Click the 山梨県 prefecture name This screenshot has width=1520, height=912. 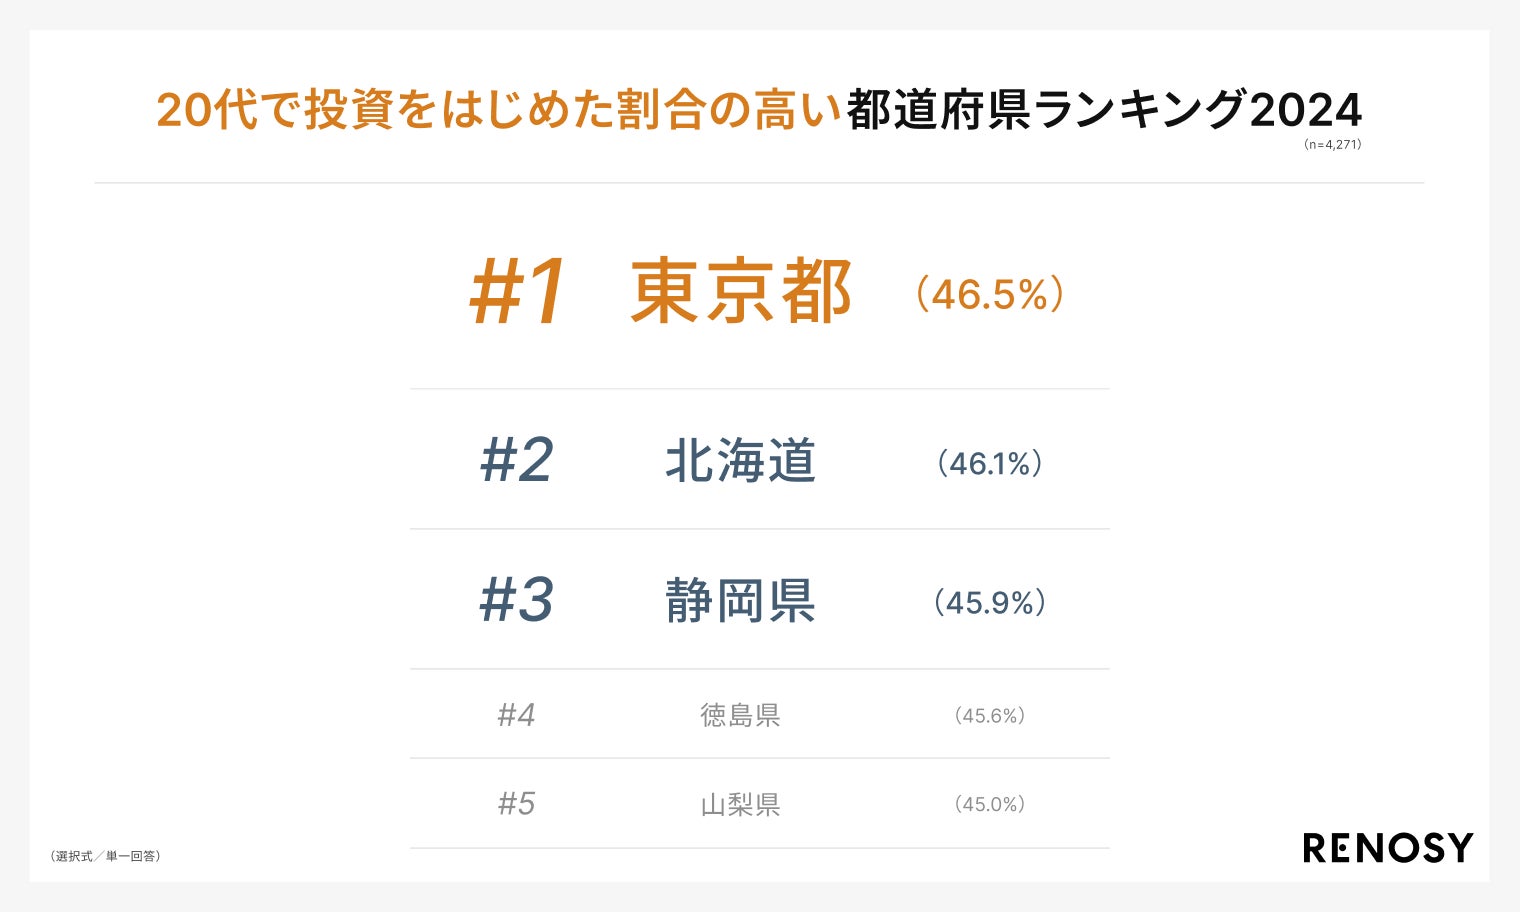click(740, 804)
